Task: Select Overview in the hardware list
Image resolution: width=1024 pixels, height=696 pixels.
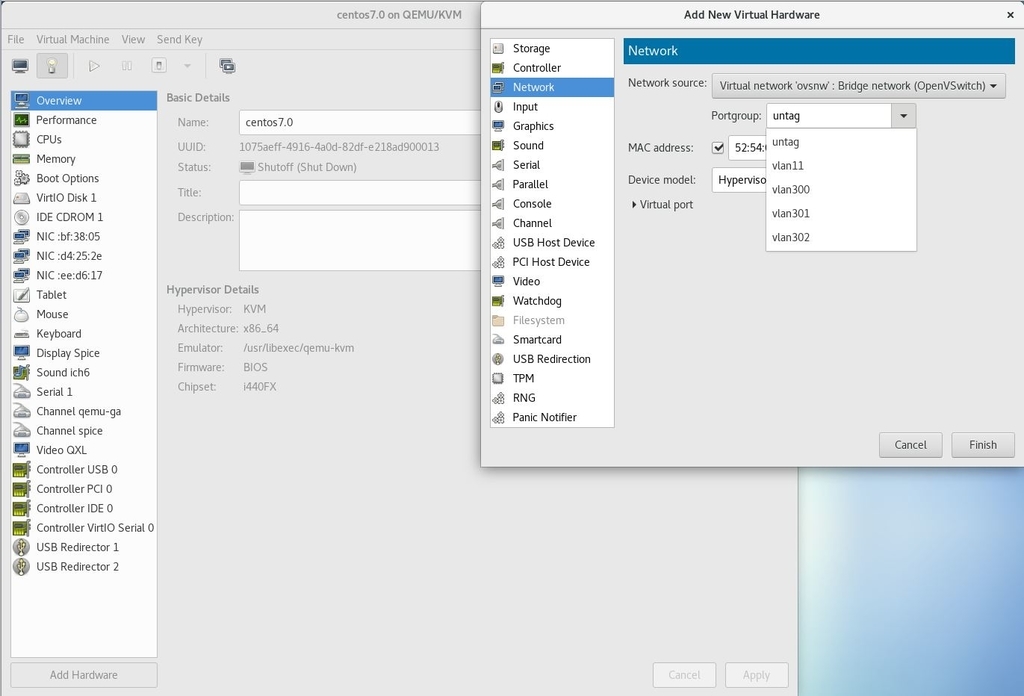Action: click(x=84, y=101)
